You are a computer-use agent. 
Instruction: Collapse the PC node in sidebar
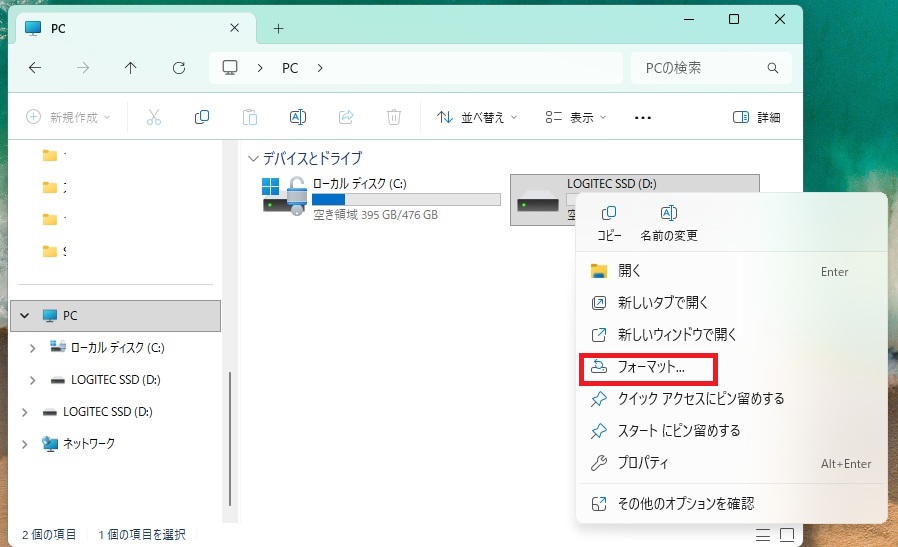25,316
